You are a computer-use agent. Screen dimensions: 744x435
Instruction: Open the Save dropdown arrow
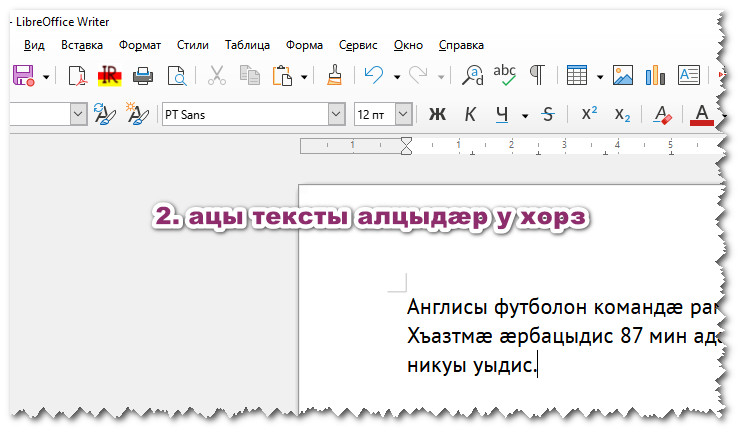[46, 76]
